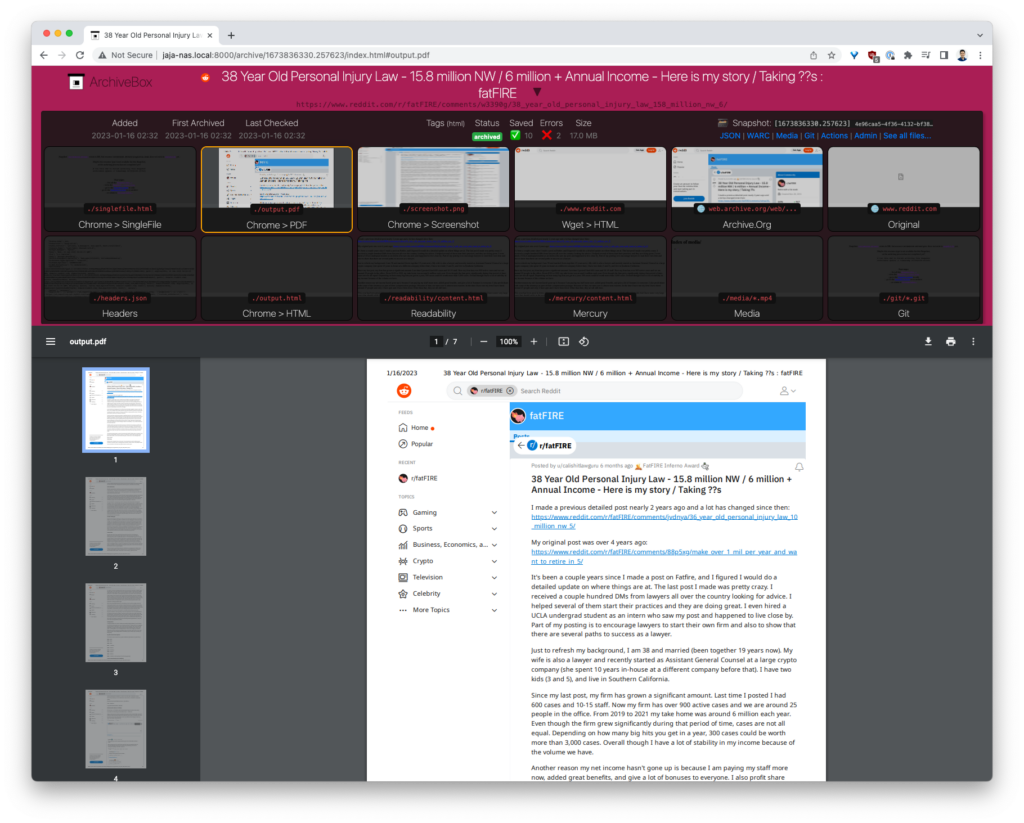Download the output.pdf file
Image resolution: width=1024 pixels, height=823 pixels.
tap(928, 341)
